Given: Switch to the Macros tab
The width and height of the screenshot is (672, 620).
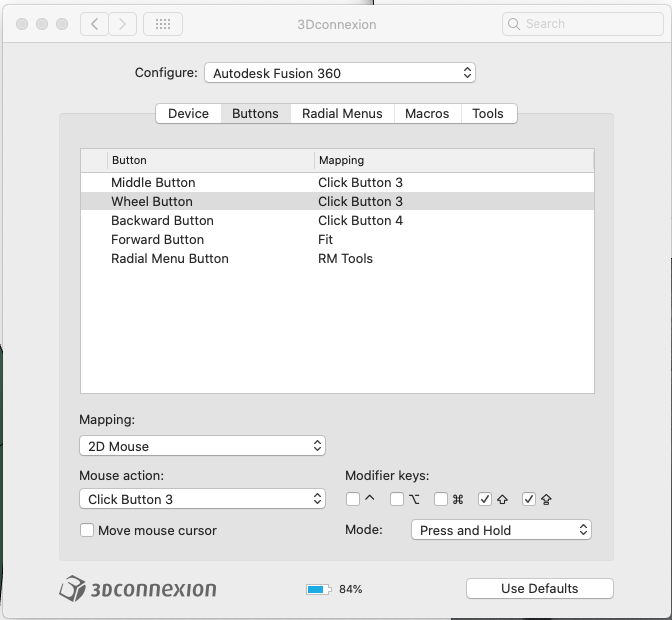Looking at the screenshot, I should (427, 114).
